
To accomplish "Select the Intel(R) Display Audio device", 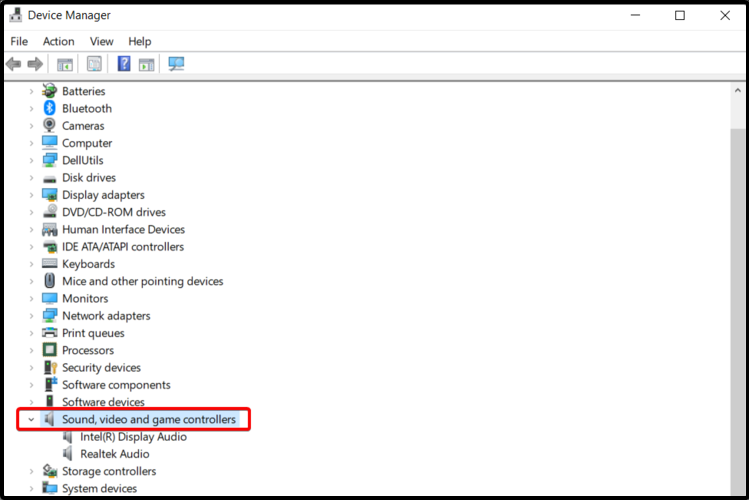I will coord(133,436).
